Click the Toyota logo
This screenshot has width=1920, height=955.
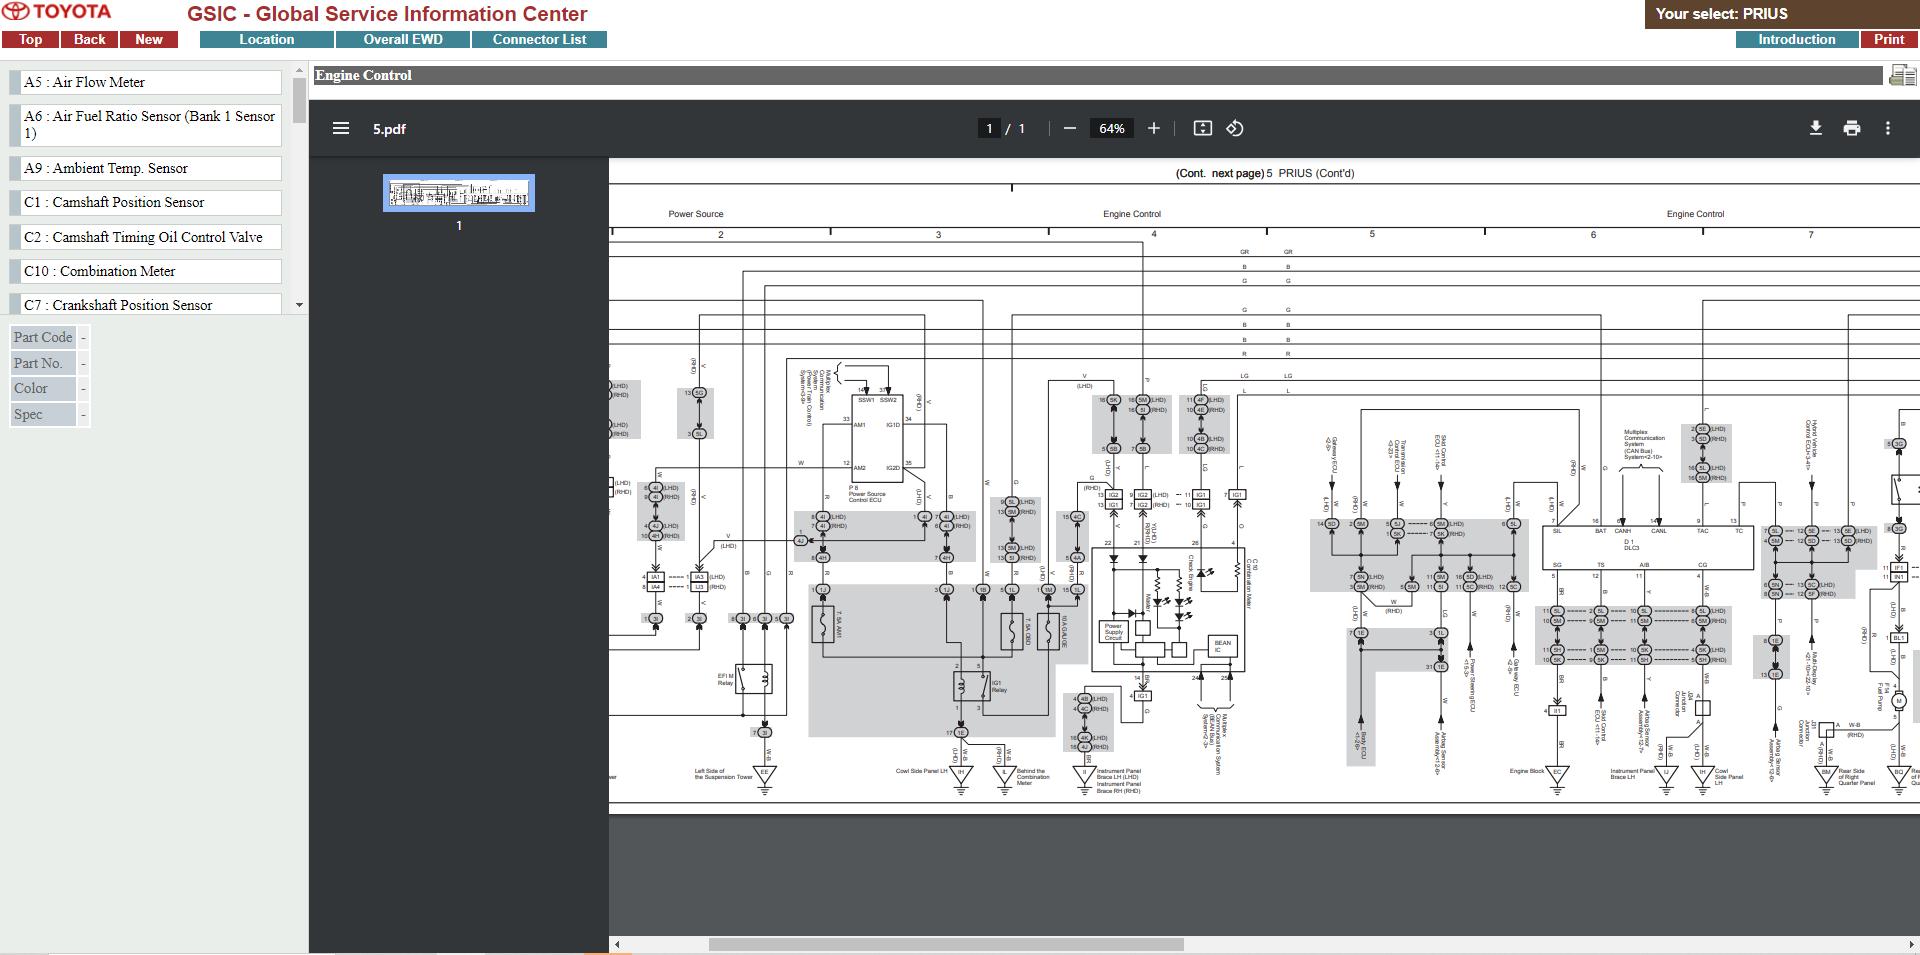(57, 12)
